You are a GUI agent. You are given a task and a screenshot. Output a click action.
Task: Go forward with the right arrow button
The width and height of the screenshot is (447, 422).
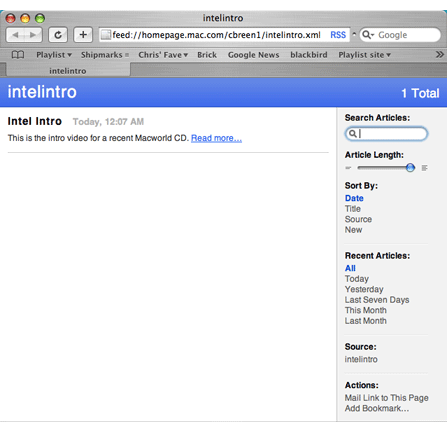[33, 35]
